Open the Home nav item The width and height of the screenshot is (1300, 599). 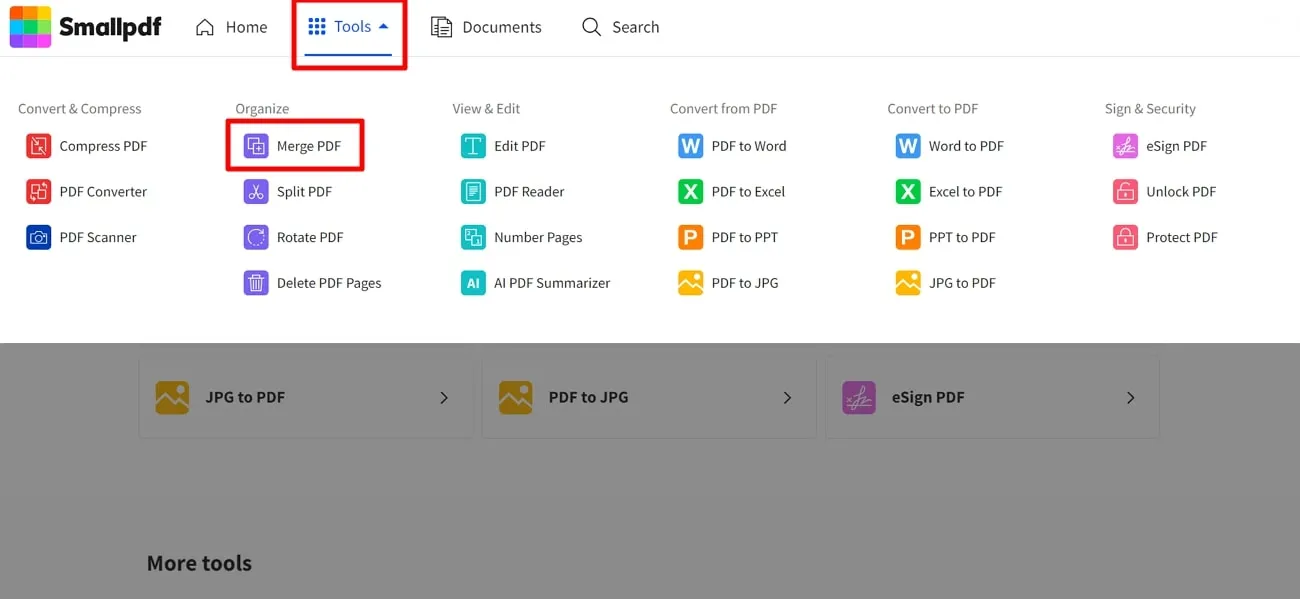[x=231, y=27]
